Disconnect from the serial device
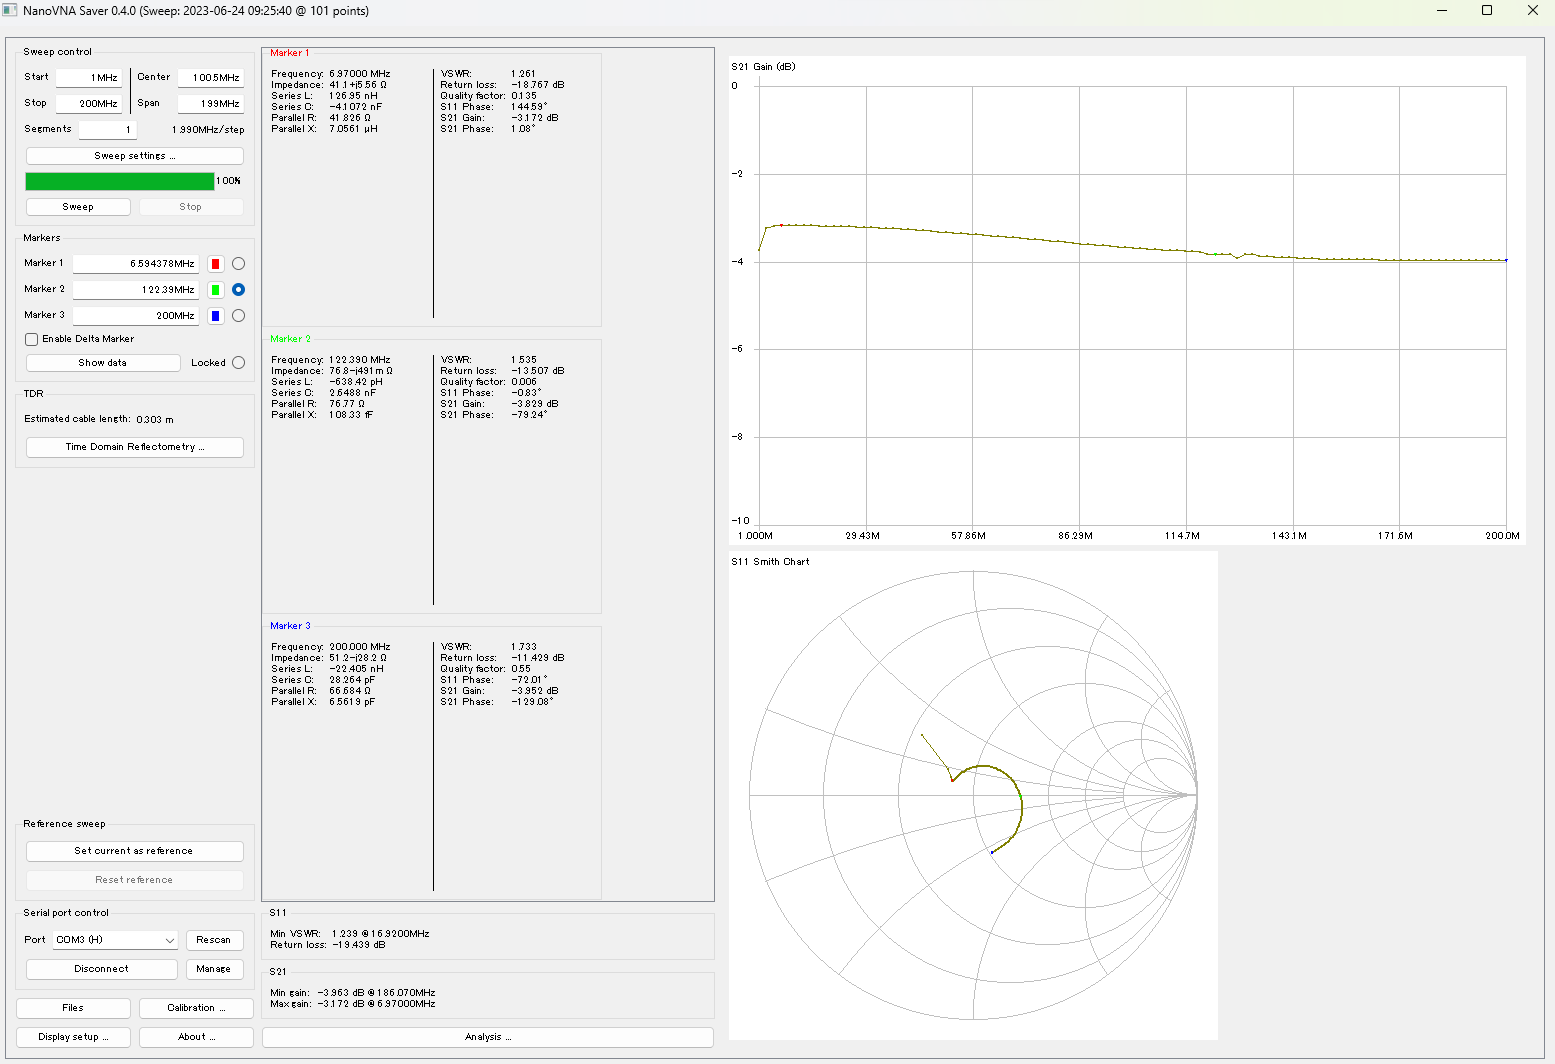 click(102, 969)
